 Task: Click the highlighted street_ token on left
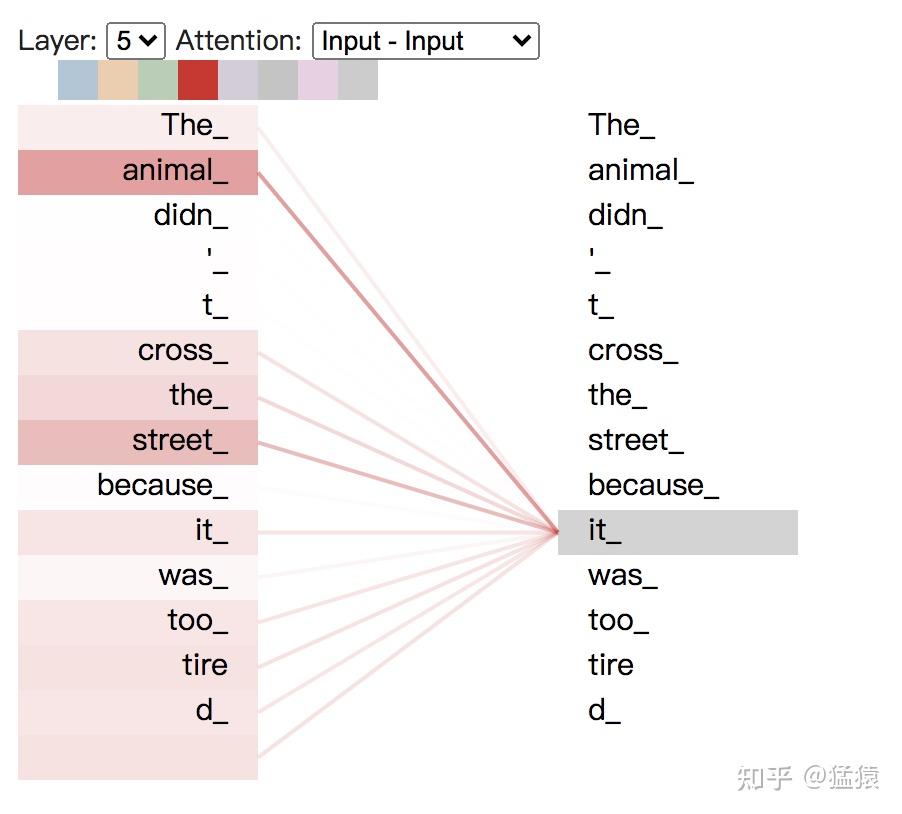pyautogui.click(x=138, y=442)
